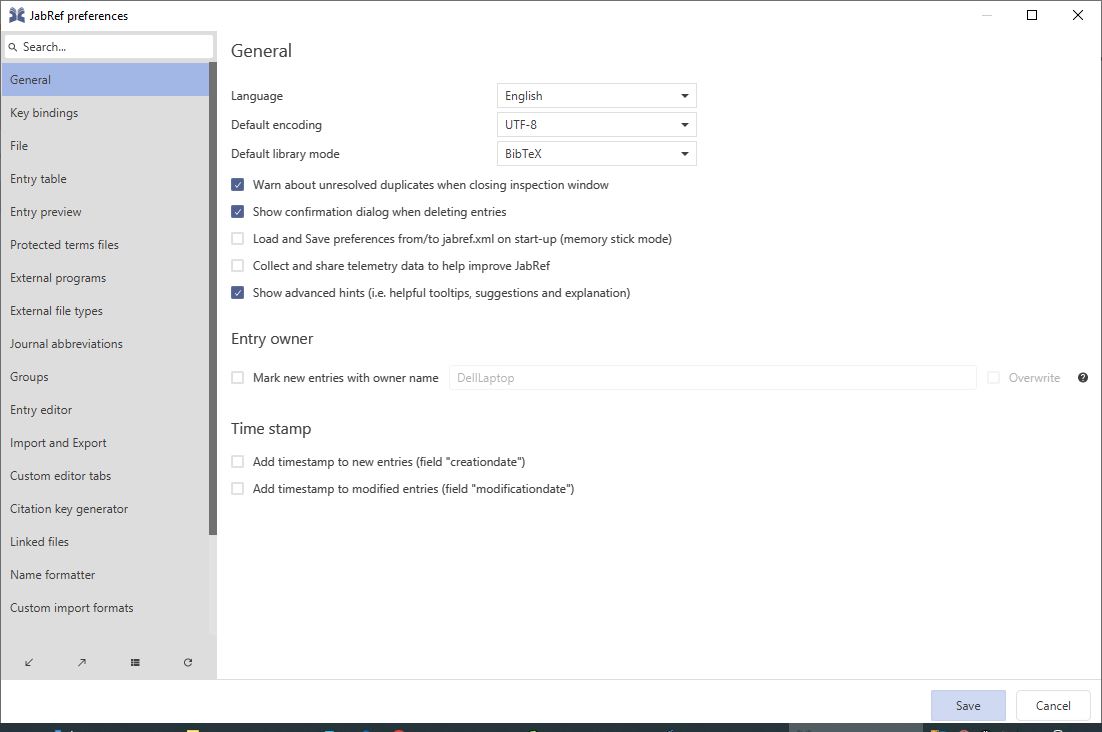Open Groups preferences

point(105,377)
